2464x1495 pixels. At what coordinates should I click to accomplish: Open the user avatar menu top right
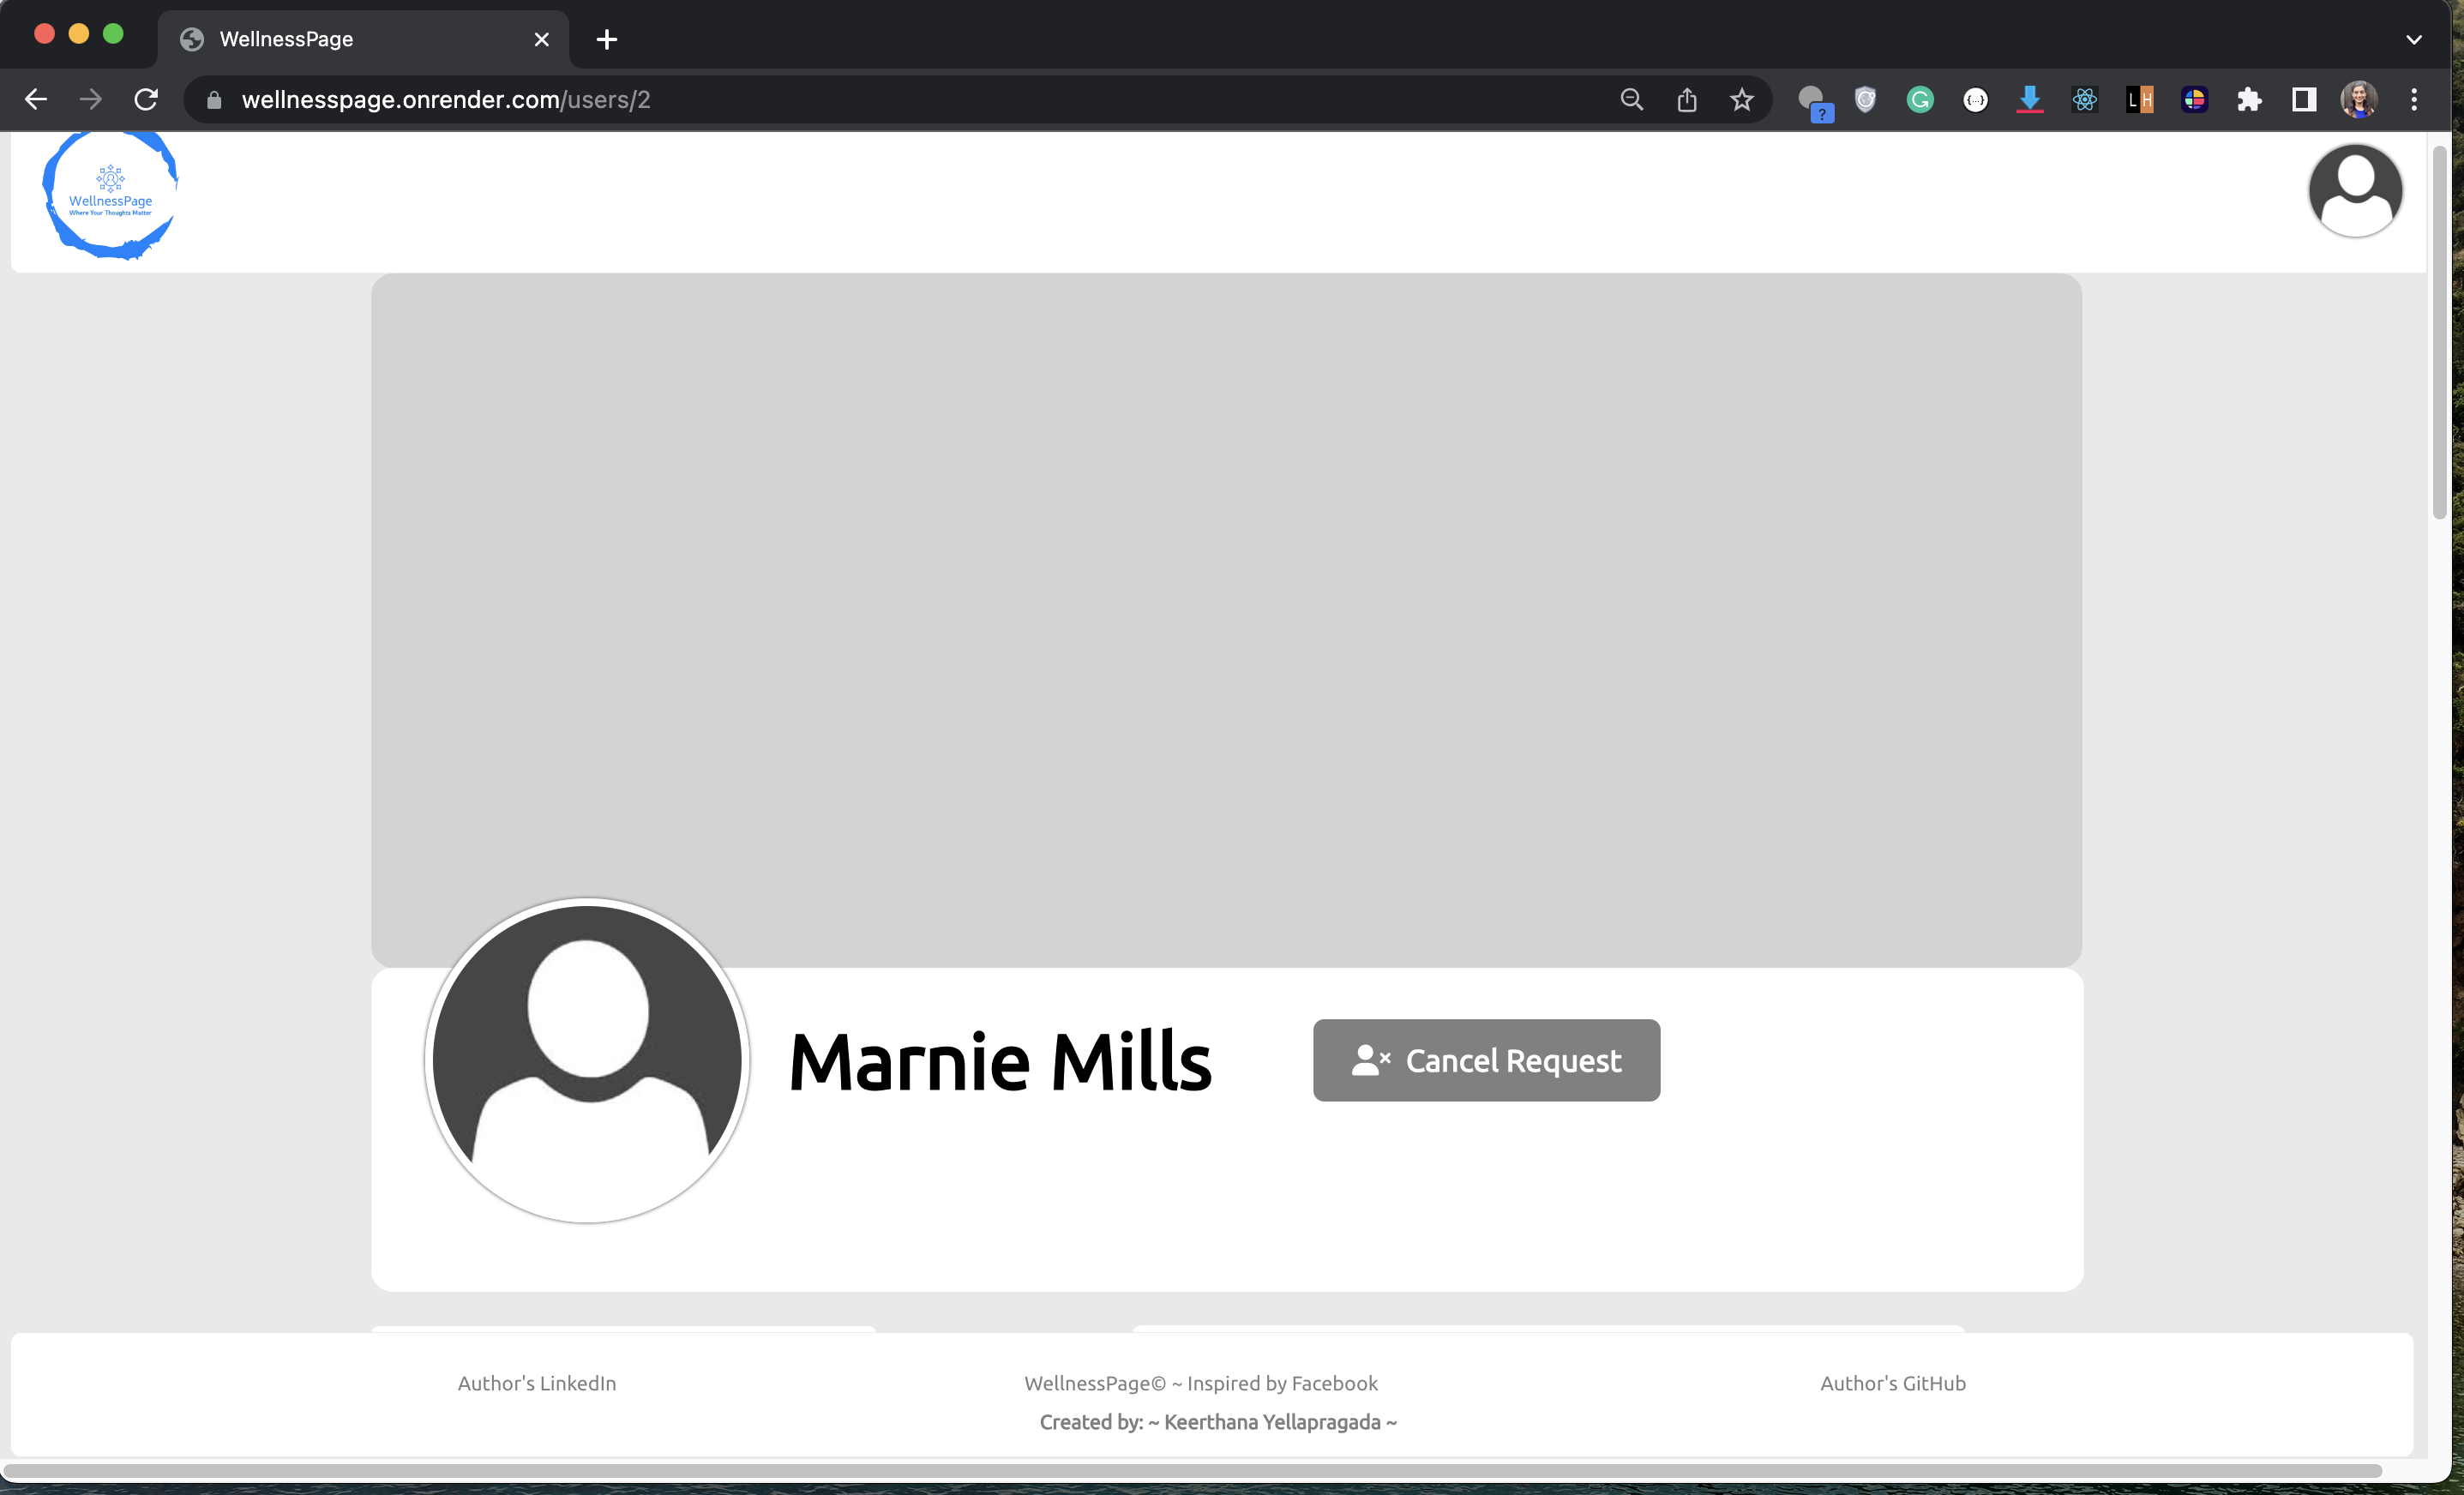[x=2354, y=190]
